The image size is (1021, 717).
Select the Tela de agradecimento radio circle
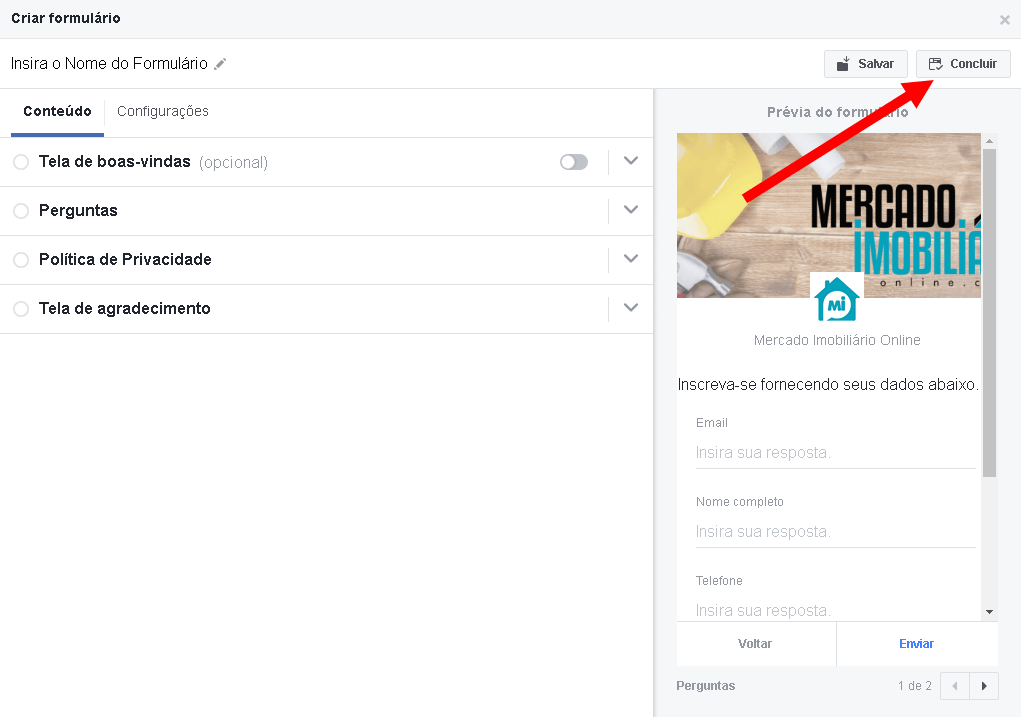(x=21, y=309)
